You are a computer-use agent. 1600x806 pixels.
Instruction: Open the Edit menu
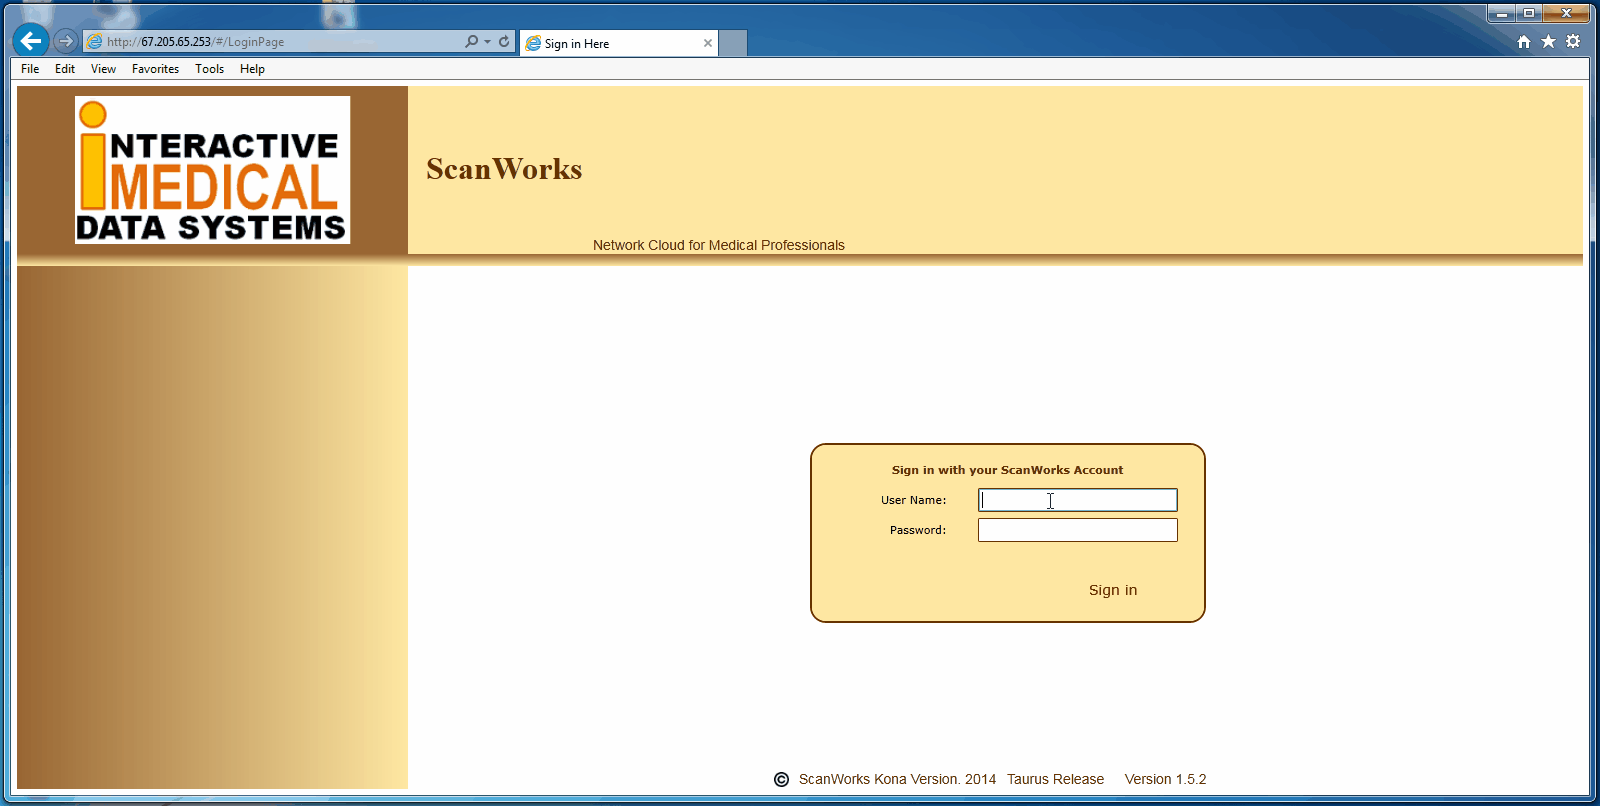tap(65, 69)
